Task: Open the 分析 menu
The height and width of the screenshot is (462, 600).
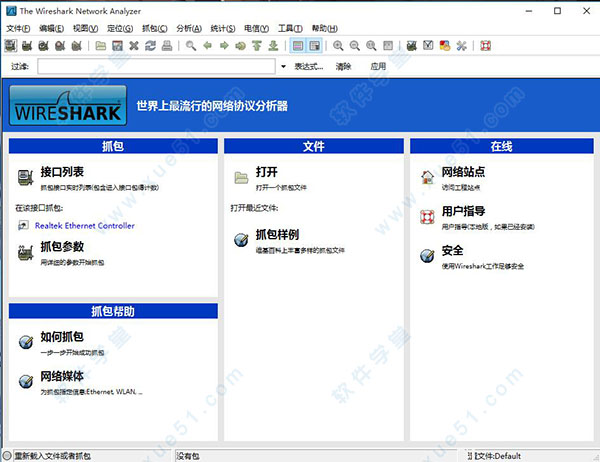Action: 187,28
